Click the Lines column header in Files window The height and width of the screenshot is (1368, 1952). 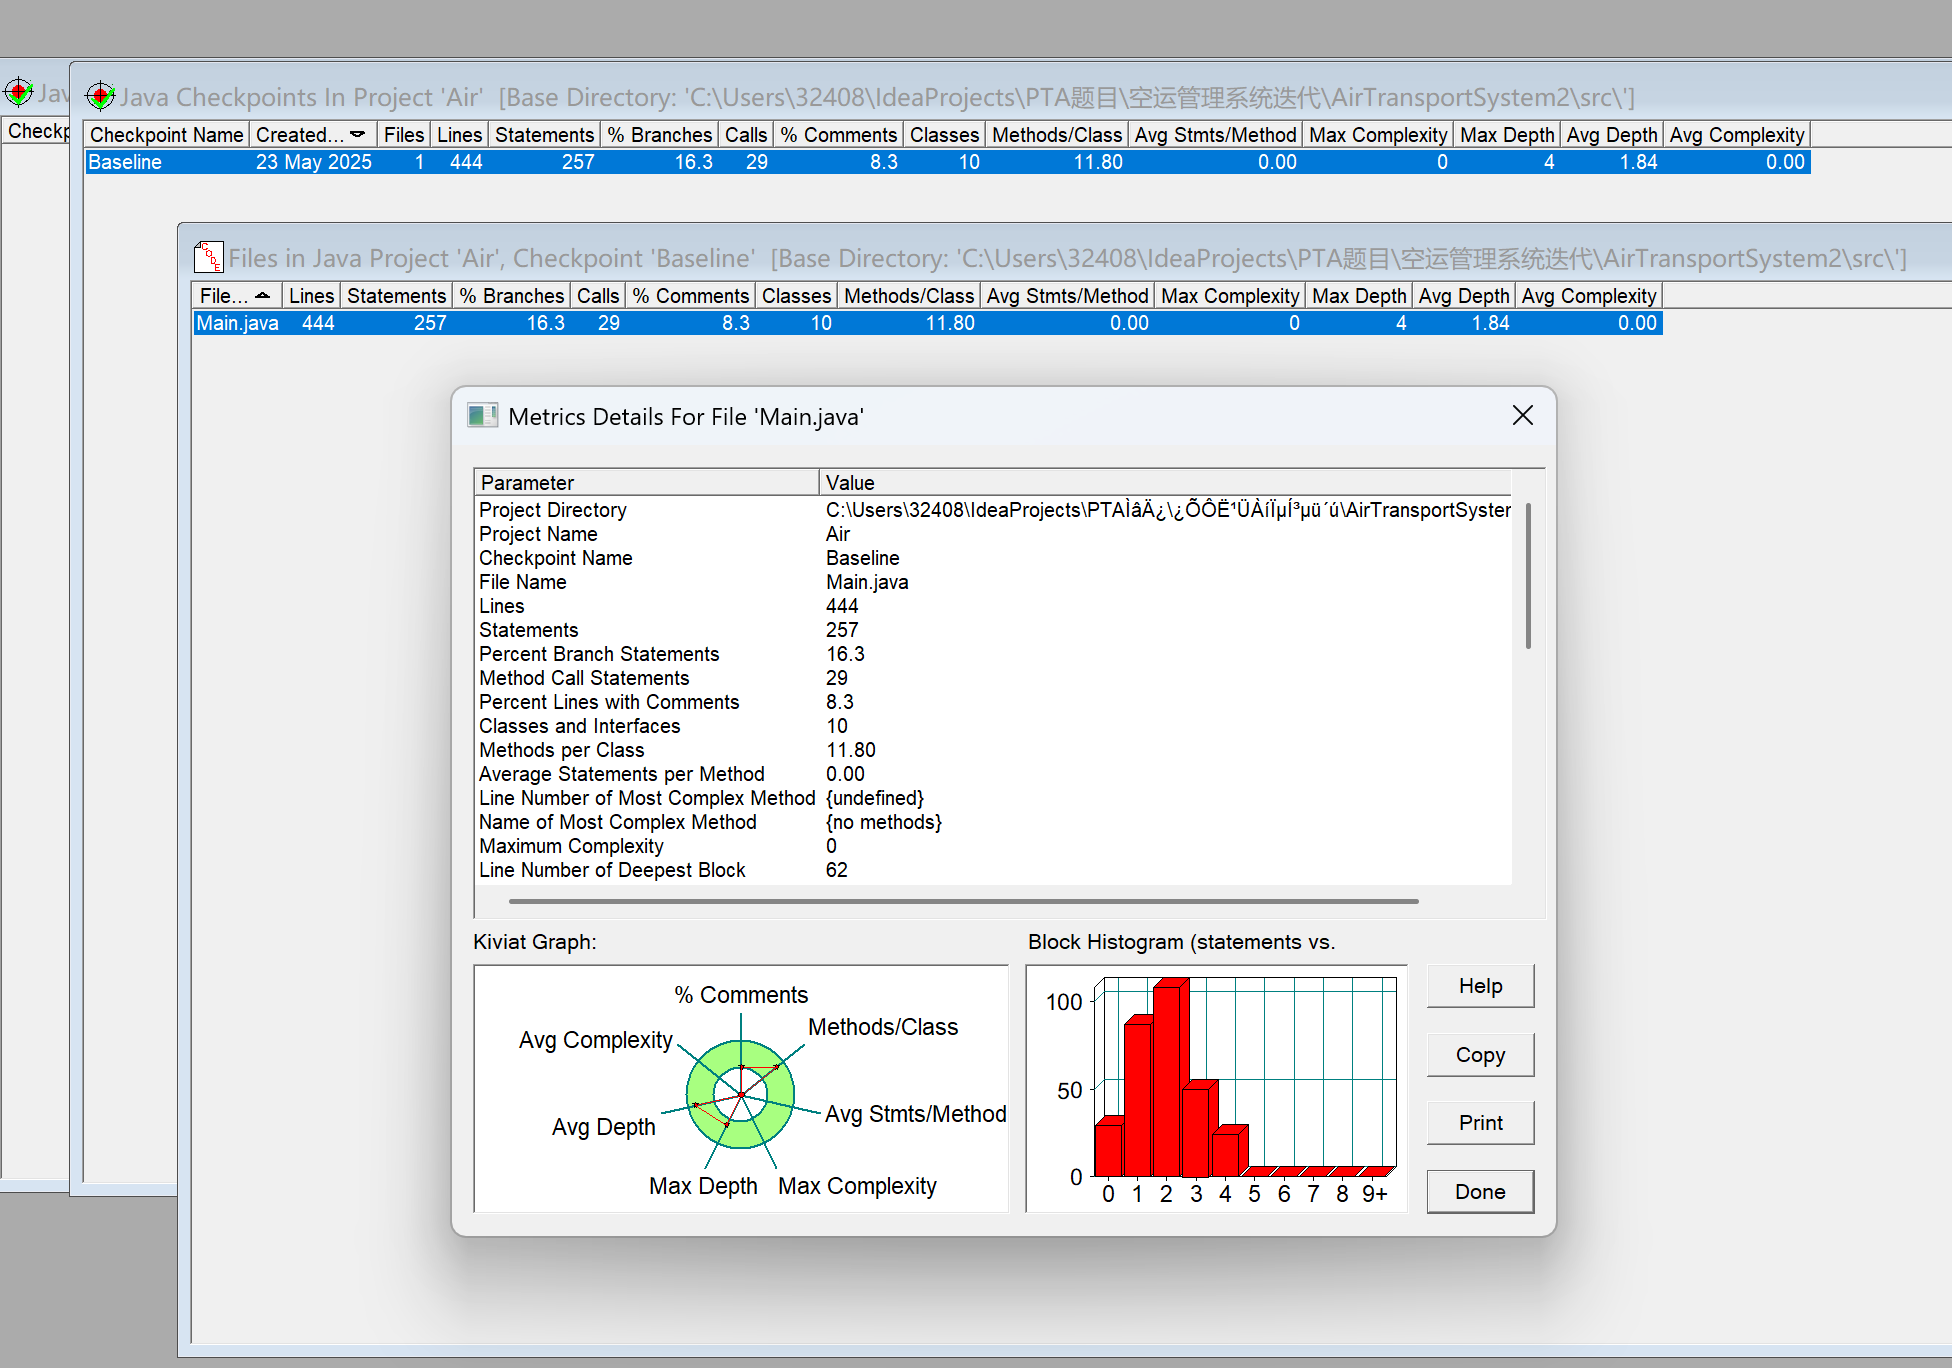(311, 296)
